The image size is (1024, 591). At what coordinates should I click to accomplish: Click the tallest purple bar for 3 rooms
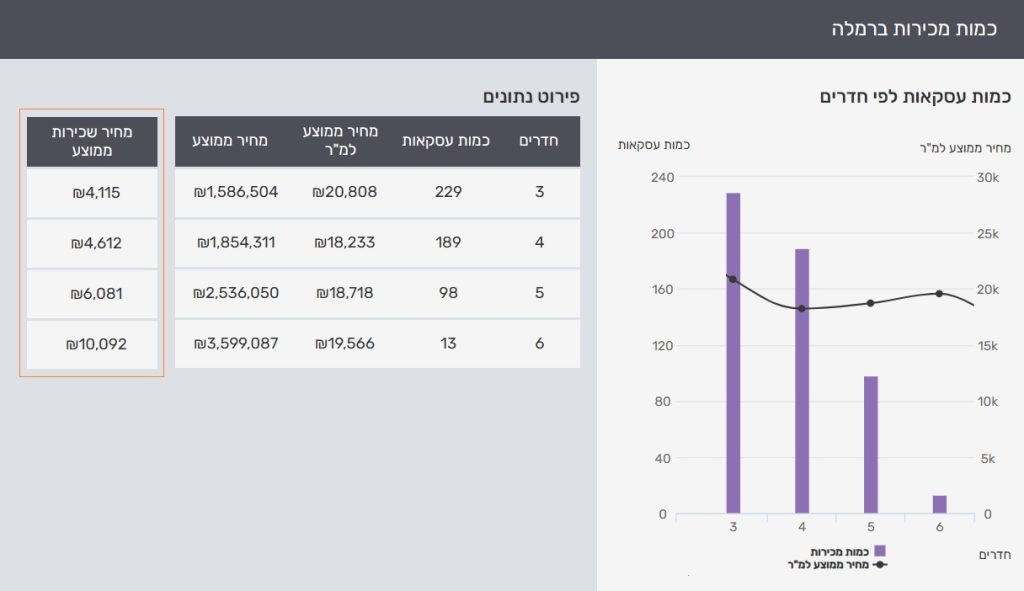pyautogui.click(x=733, y=350)
